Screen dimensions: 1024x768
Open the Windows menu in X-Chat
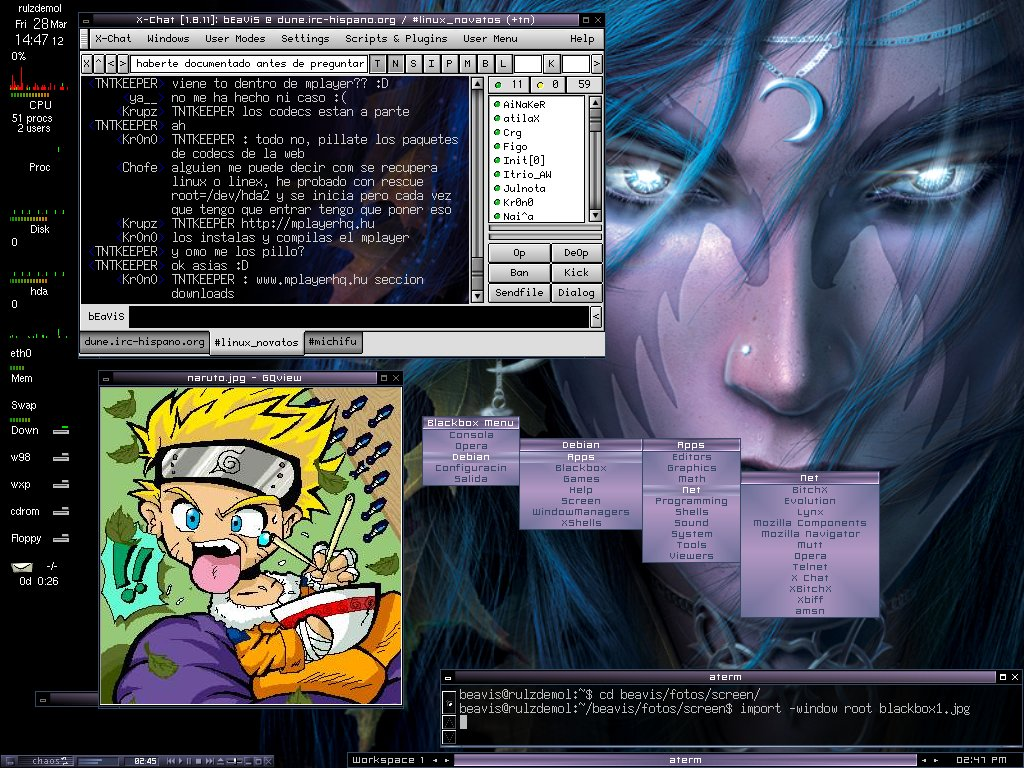pyautogui.click(x=168, y=39)
